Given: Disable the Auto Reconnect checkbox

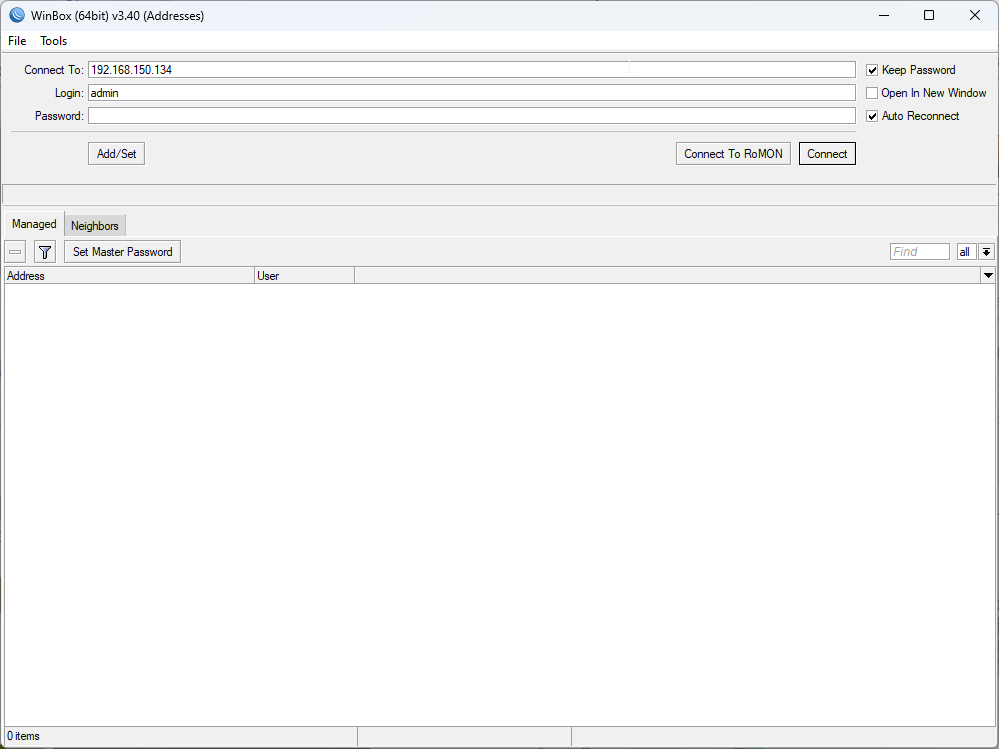Looking at the screenshot, I should pos(872,116).
